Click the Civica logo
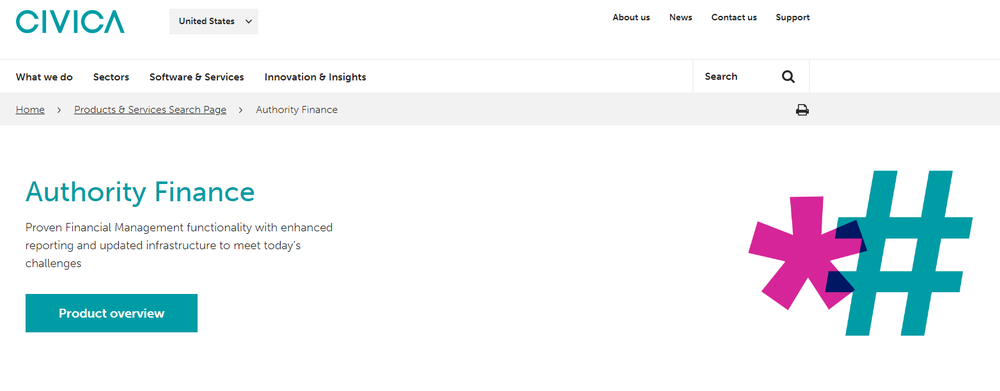Image resolution: width=1000 pixels, height=391 pixels. tap(70, 21)
